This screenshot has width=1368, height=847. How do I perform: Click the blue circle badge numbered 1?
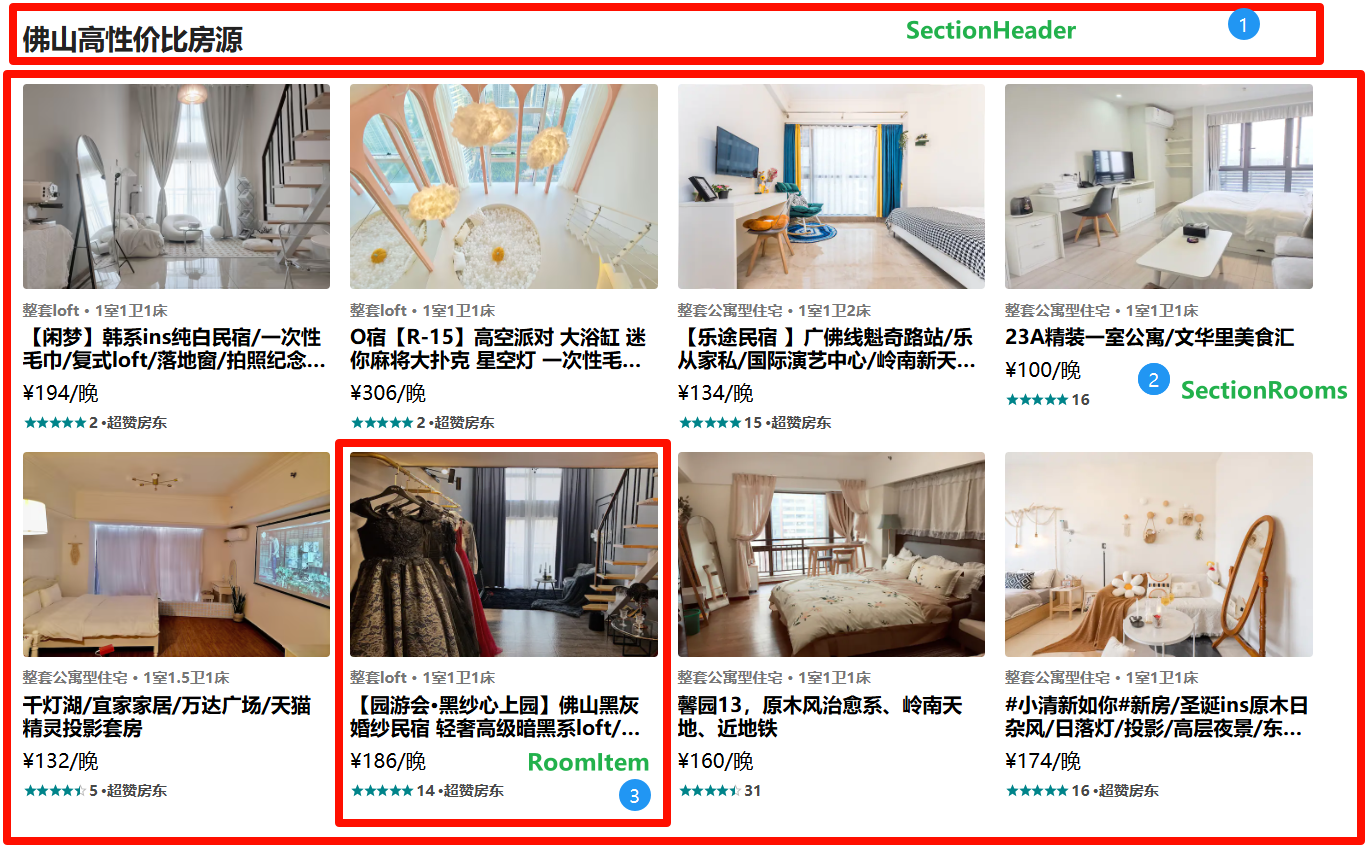click(1243, 25)
